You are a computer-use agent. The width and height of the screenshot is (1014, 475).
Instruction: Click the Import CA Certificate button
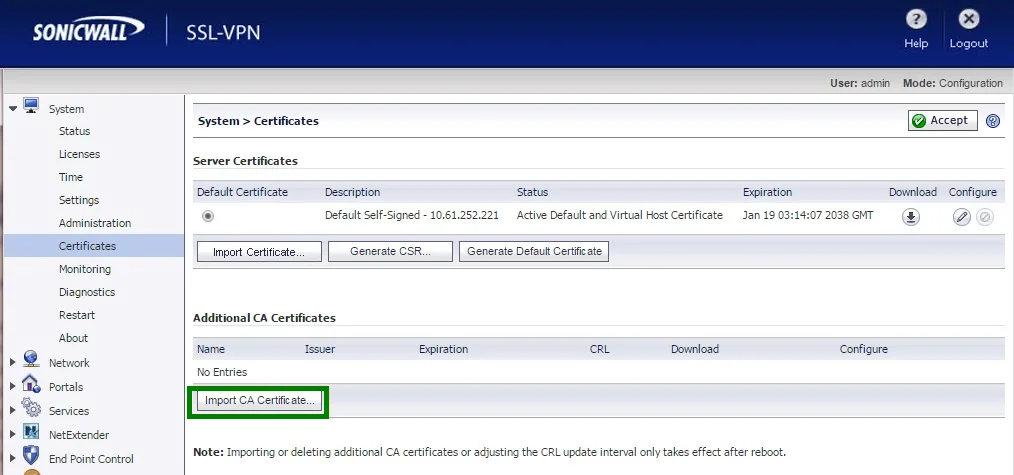260,401
